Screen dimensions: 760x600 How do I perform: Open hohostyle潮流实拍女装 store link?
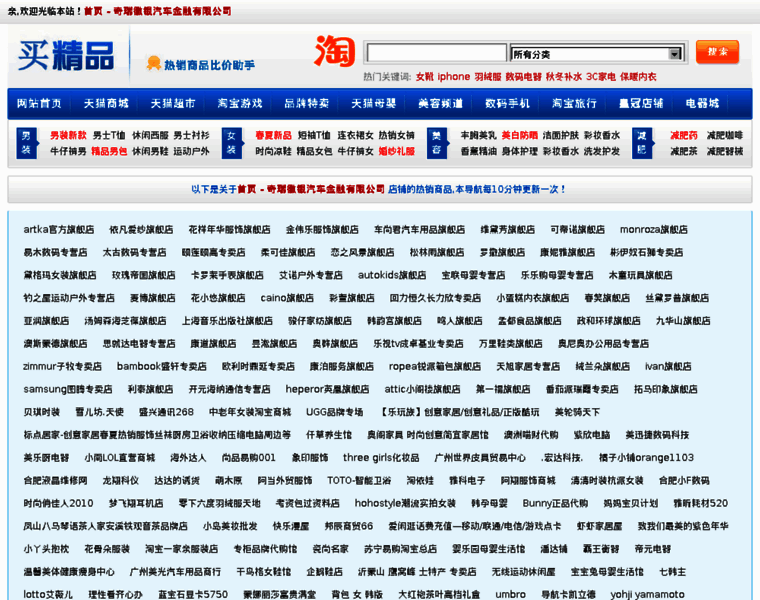(x=405, y=503)
